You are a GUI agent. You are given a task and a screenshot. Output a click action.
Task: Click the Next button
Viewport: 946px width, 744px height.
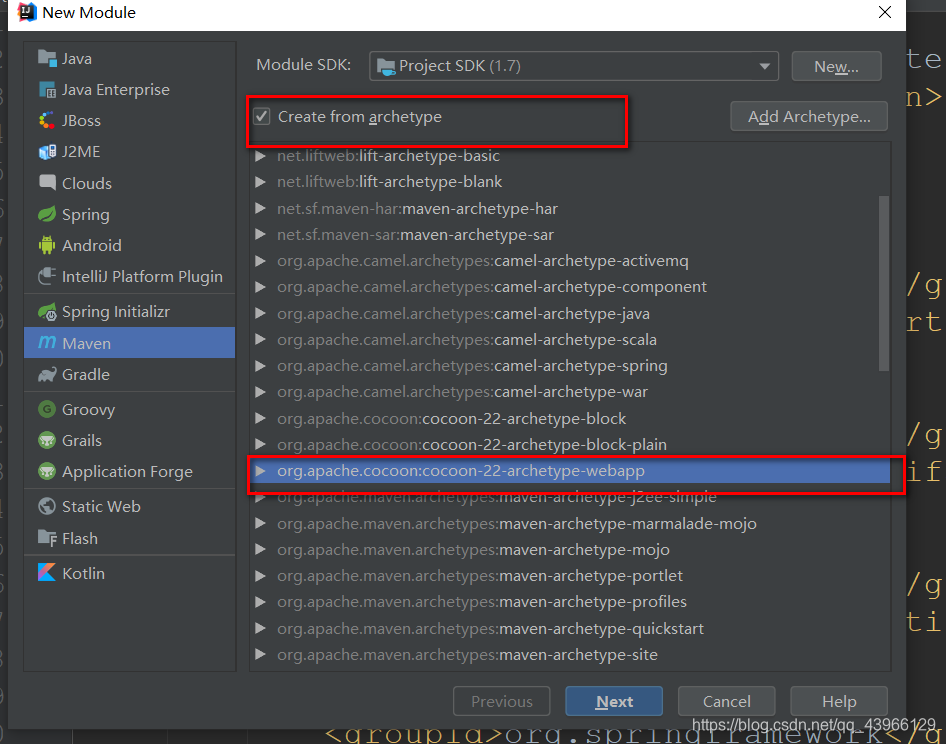614,701
